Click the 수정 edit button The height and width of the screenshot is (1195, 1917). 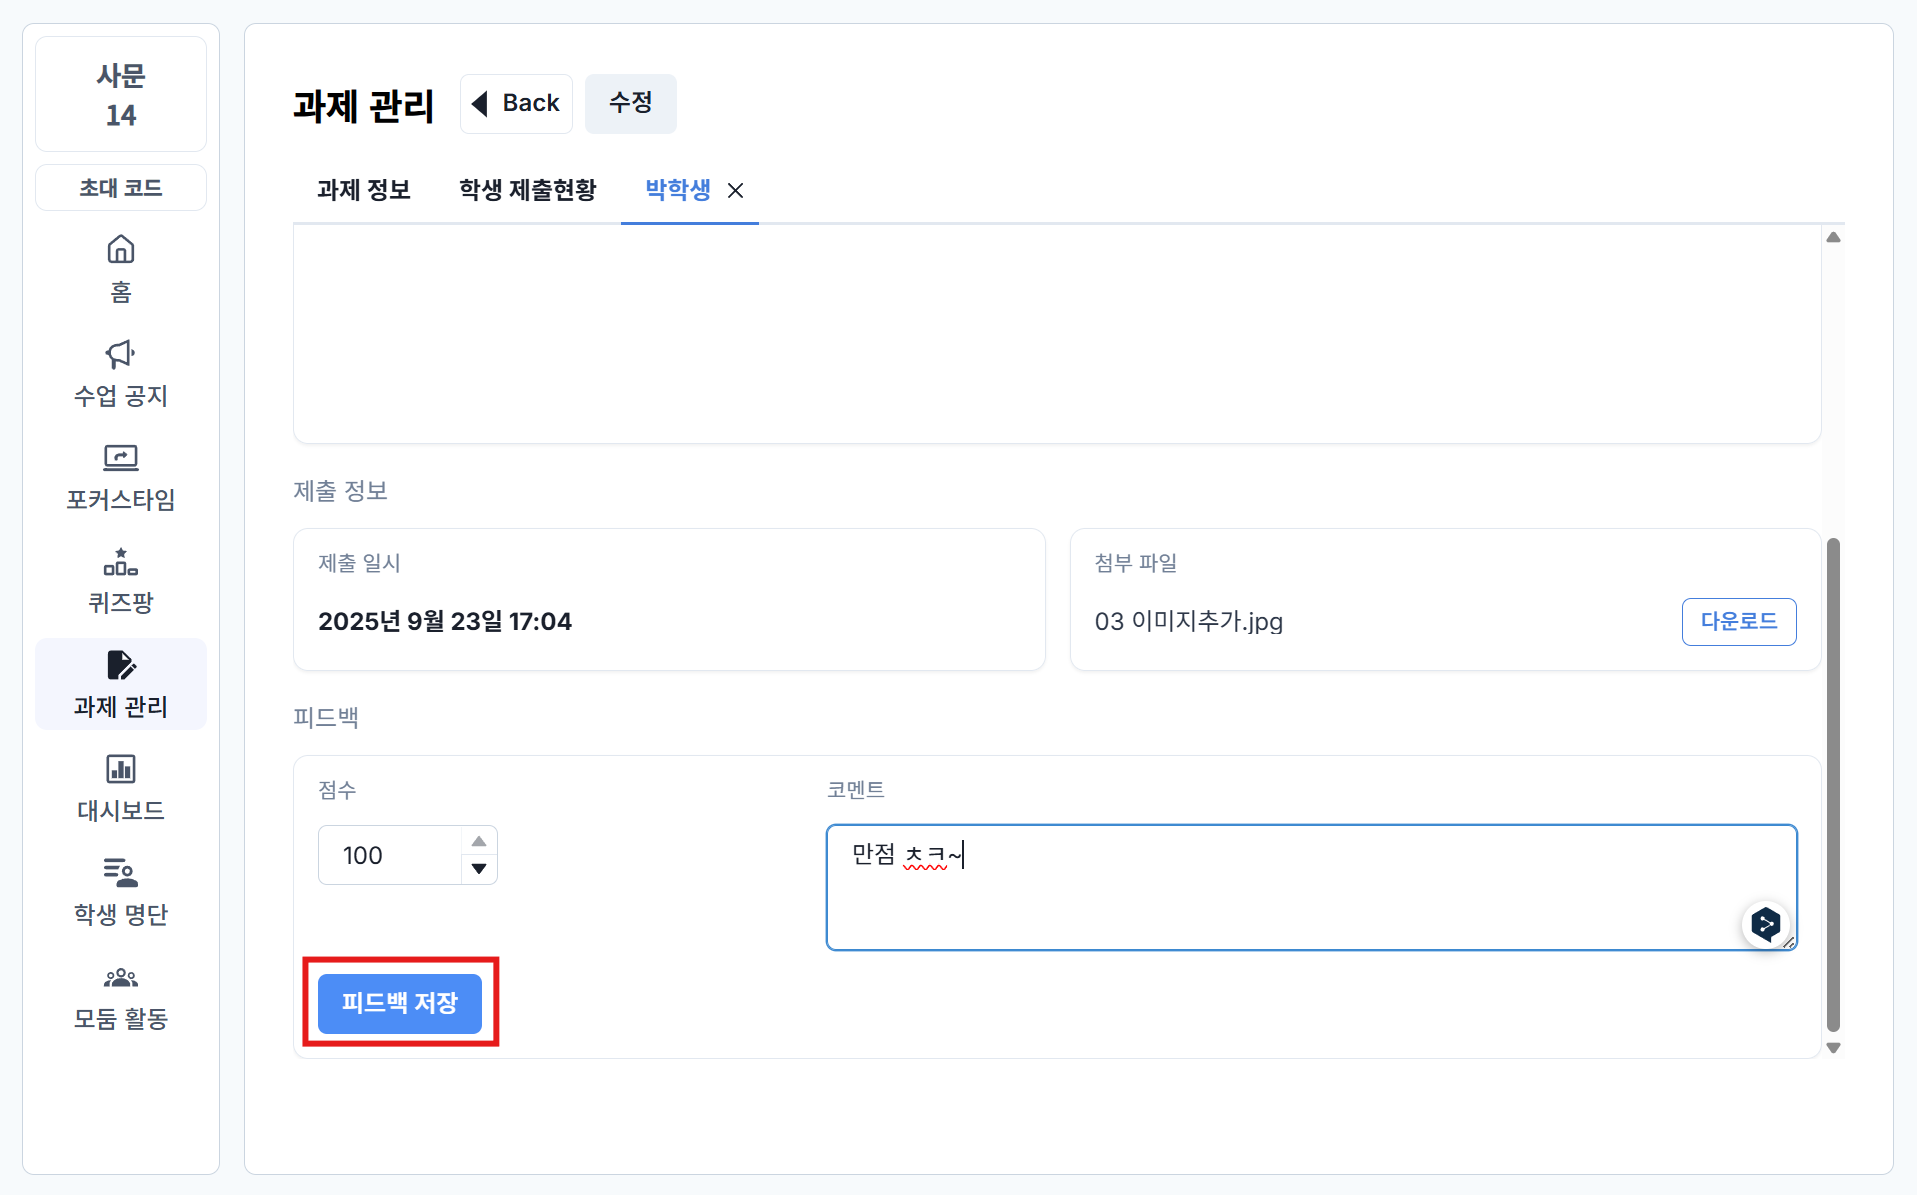pyautogui.click(x=630, y=103)
